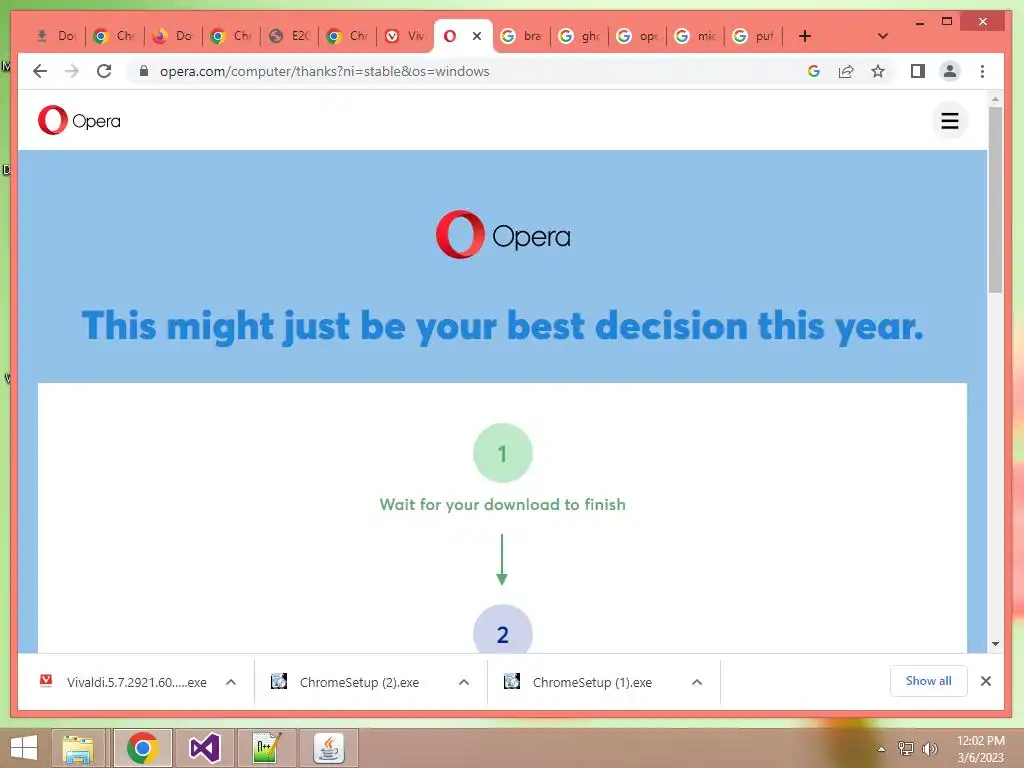
Task: Switch to the Google 'mic' tab
Action: (x=695, y=36)
